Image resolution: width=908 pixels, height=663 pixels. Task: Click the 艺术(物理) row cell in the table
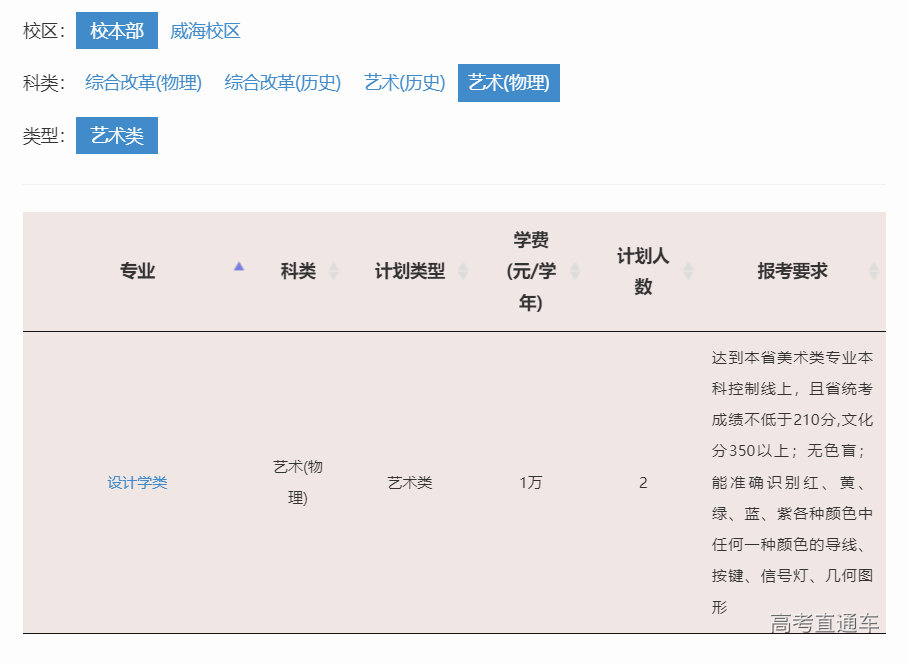[296, 481]
